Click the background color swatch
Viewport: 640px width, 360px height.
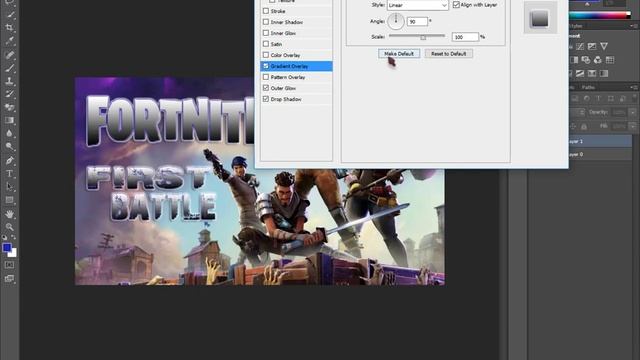(13, 253)
